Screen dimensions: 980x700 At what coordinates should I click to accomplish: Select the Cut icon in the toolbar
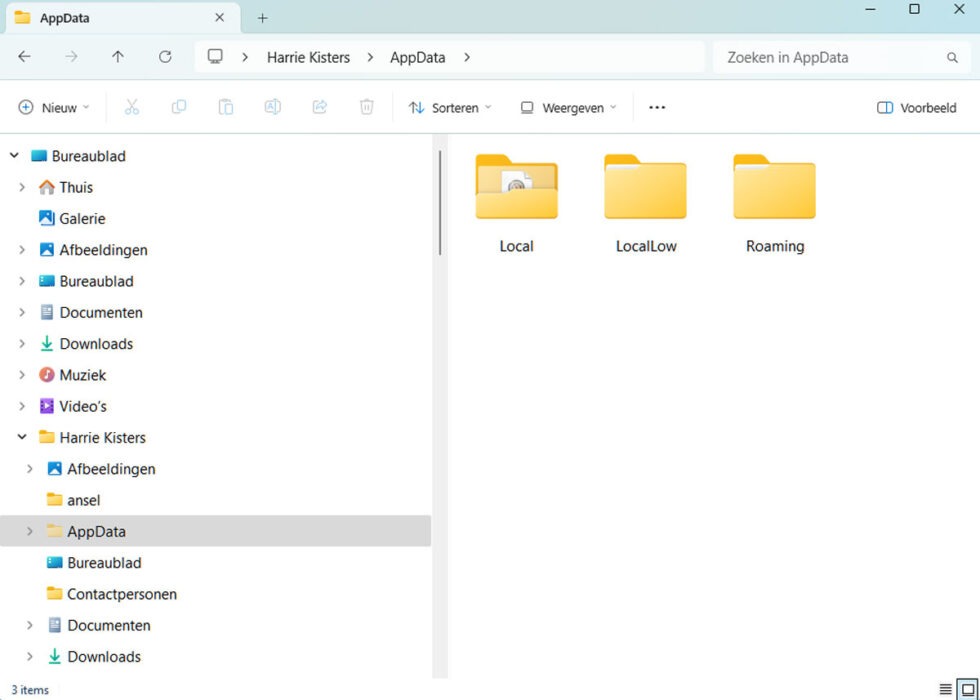pyautogui.click(x=131, y=107)
